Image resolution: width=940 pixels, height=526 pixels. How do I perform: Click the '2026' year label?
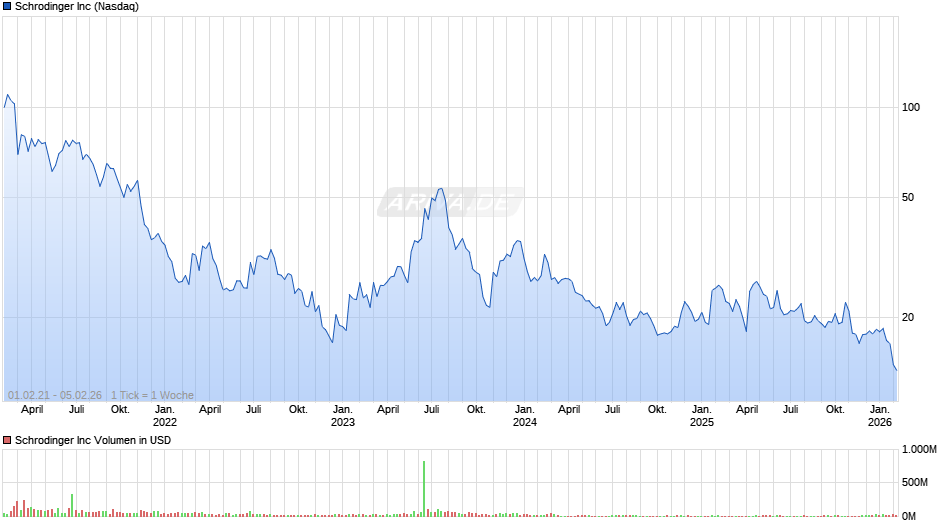tap(880, 422)
